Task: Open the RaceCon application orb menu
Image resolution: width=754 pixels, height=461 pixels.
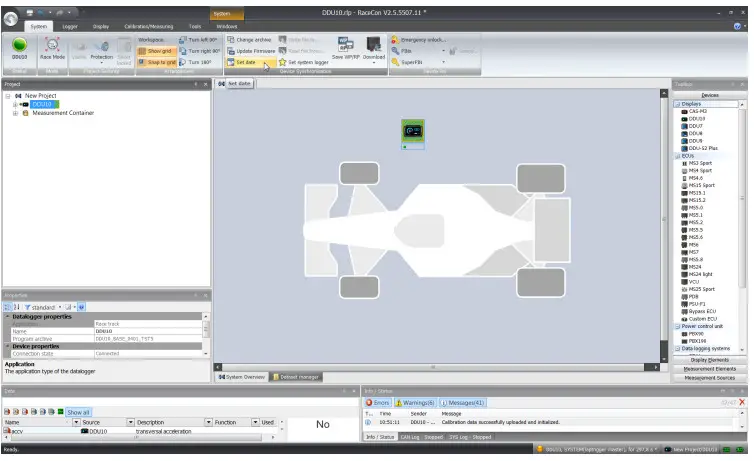Action: pyautogui.click(x=11, y=19)
